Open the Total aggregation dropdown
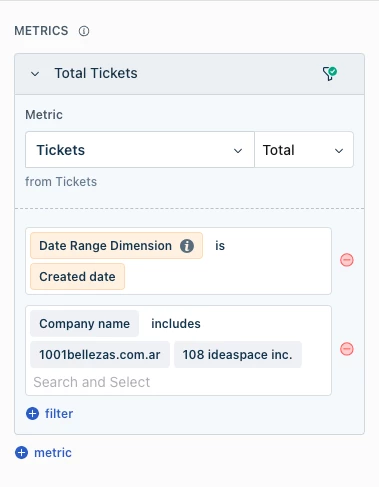Screen dimensions: 379x487 click(x=304, y=150)
